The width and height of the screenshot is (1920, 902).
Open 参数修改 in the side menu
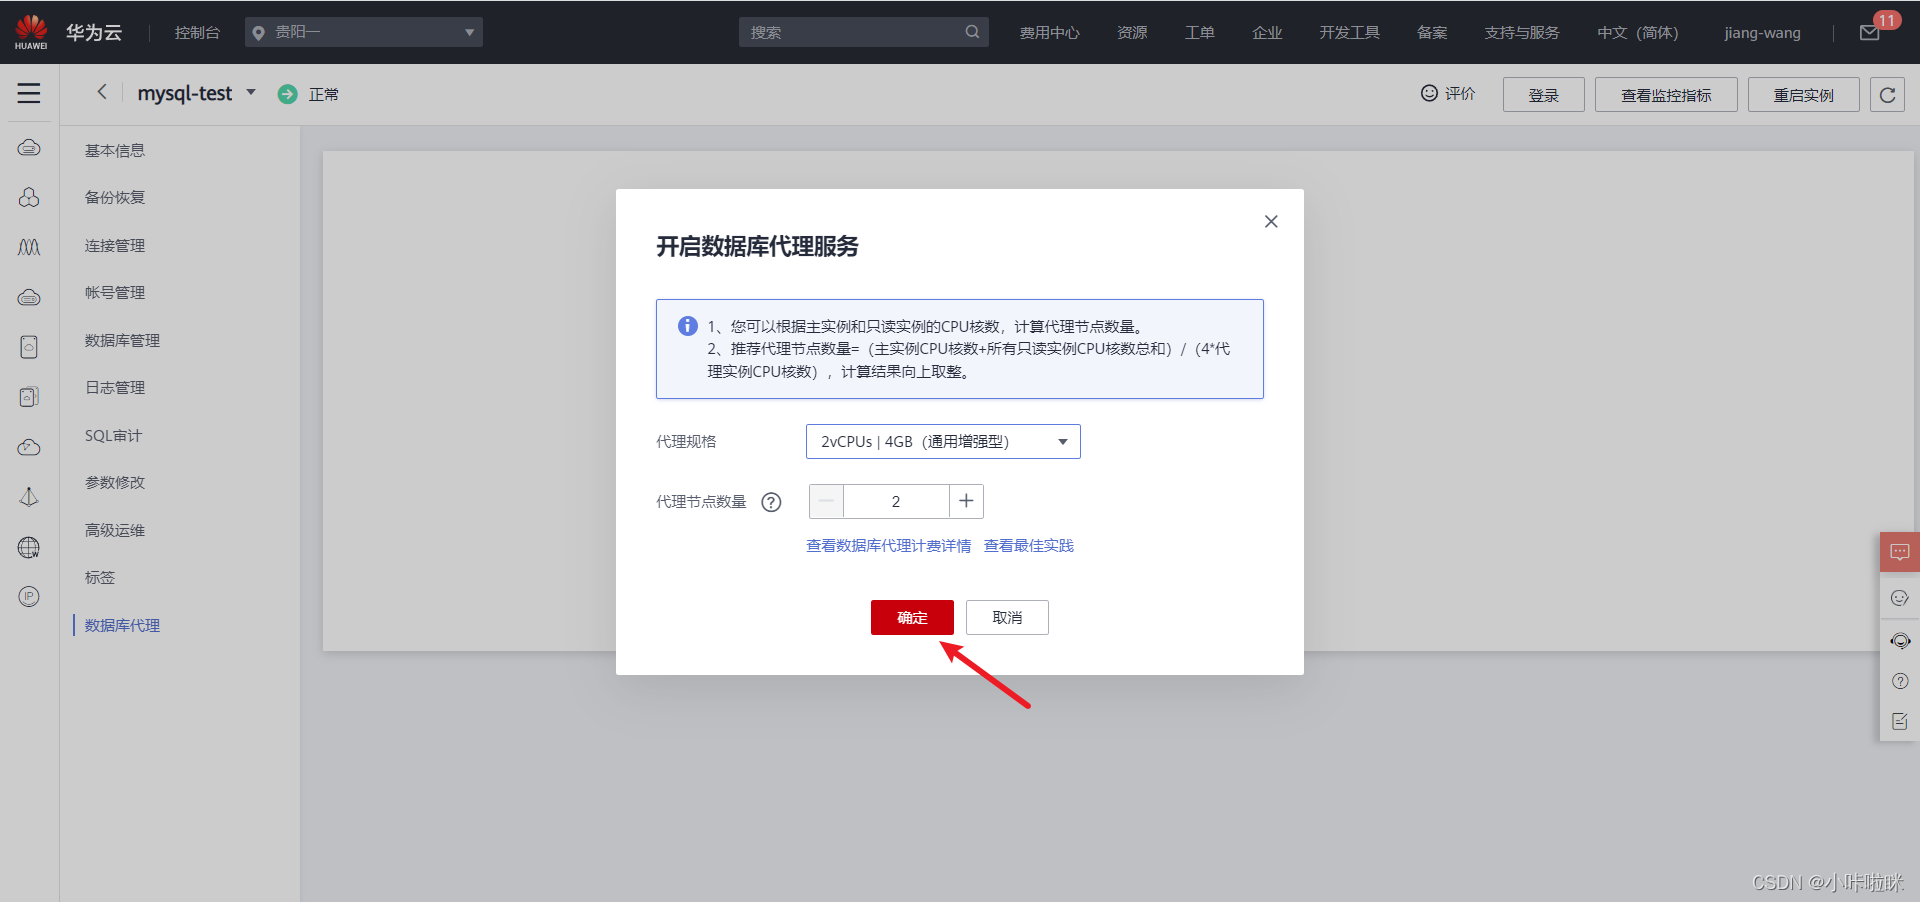[x=115, y=482]
